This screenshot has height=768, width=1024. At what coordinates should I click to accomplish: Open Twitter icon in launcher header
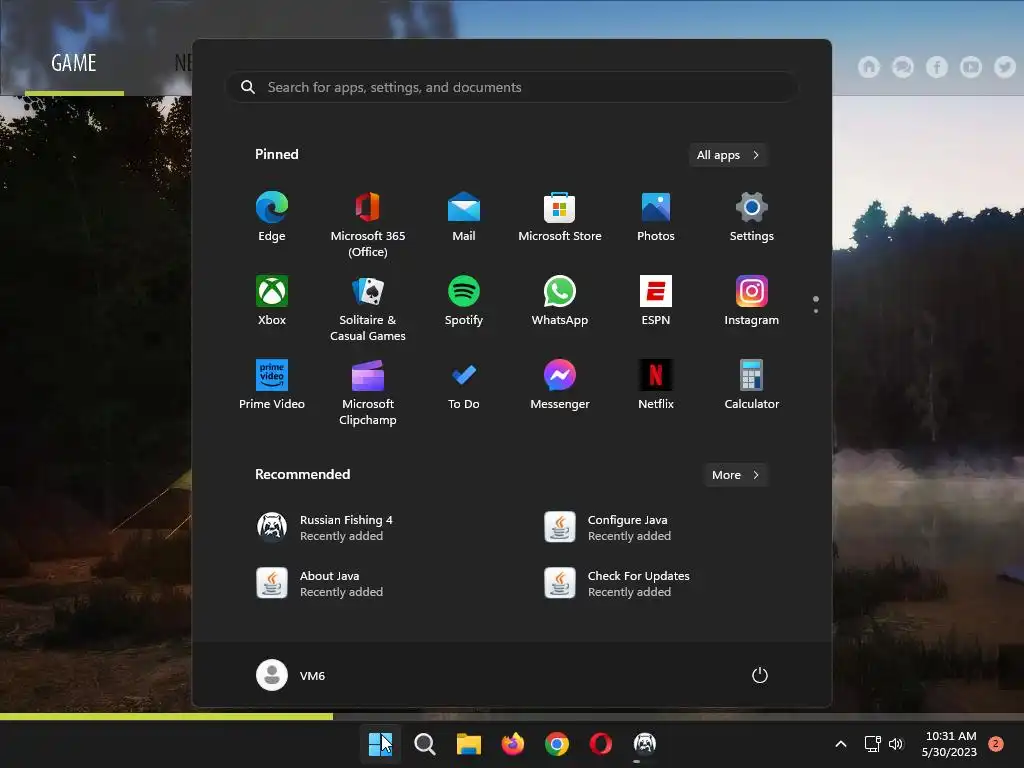point(1004,67)
